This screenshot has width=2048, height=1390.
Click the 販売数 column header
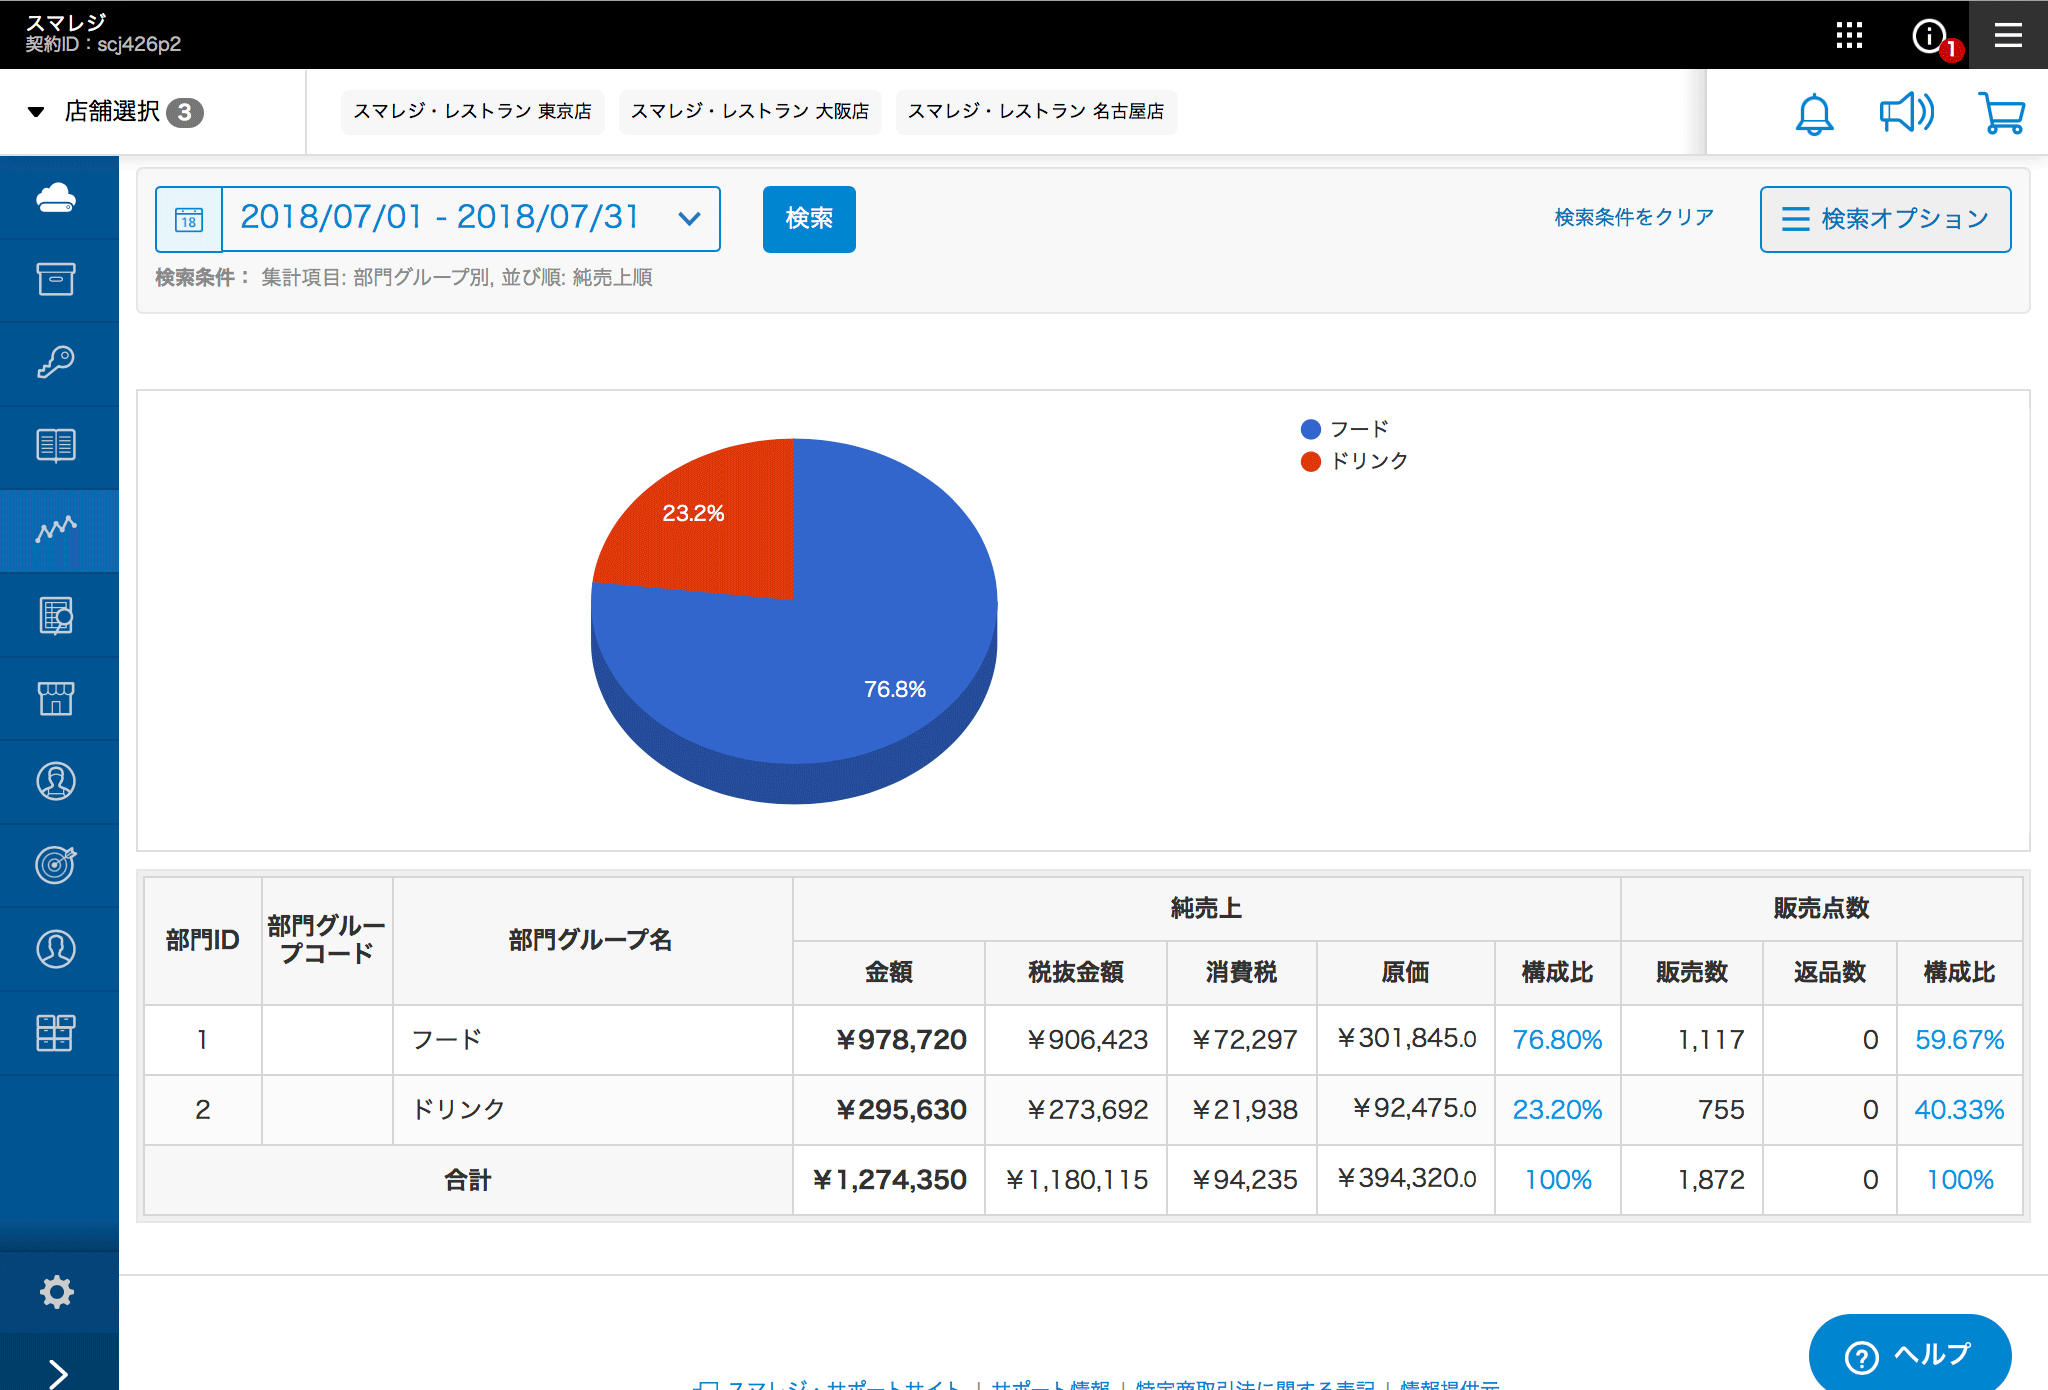point(1692,972)
